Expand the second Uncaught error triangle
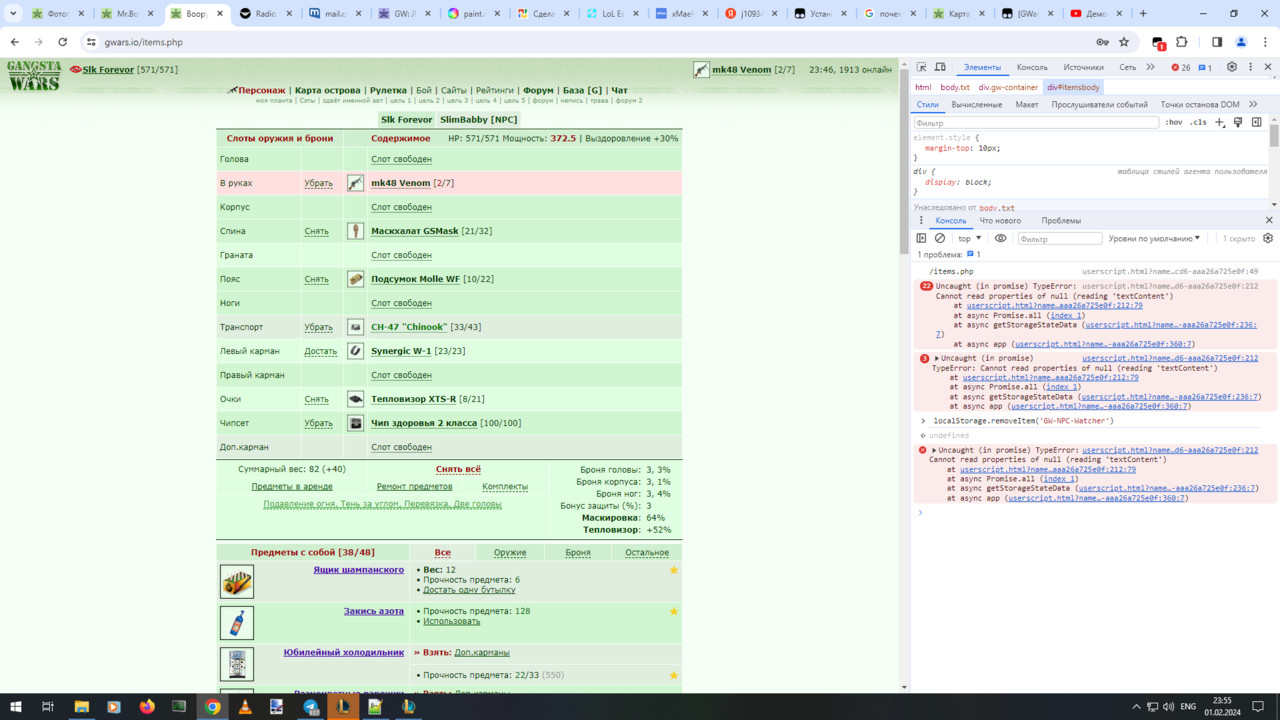Screen dimensions: 1280x720 937,358
